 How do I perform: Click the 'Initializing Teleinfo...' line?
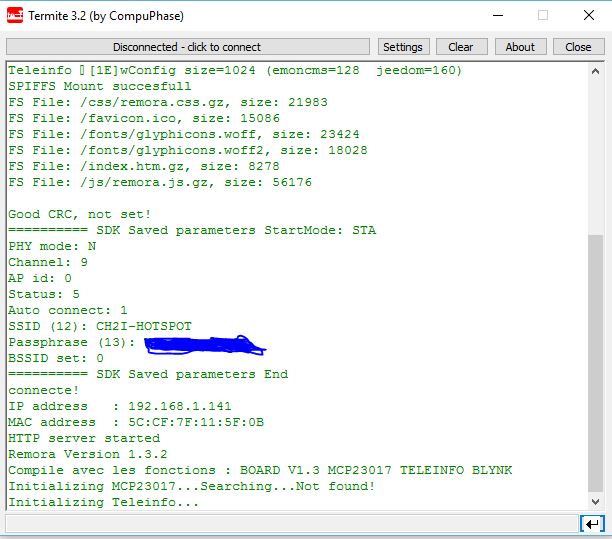point(104,502)
